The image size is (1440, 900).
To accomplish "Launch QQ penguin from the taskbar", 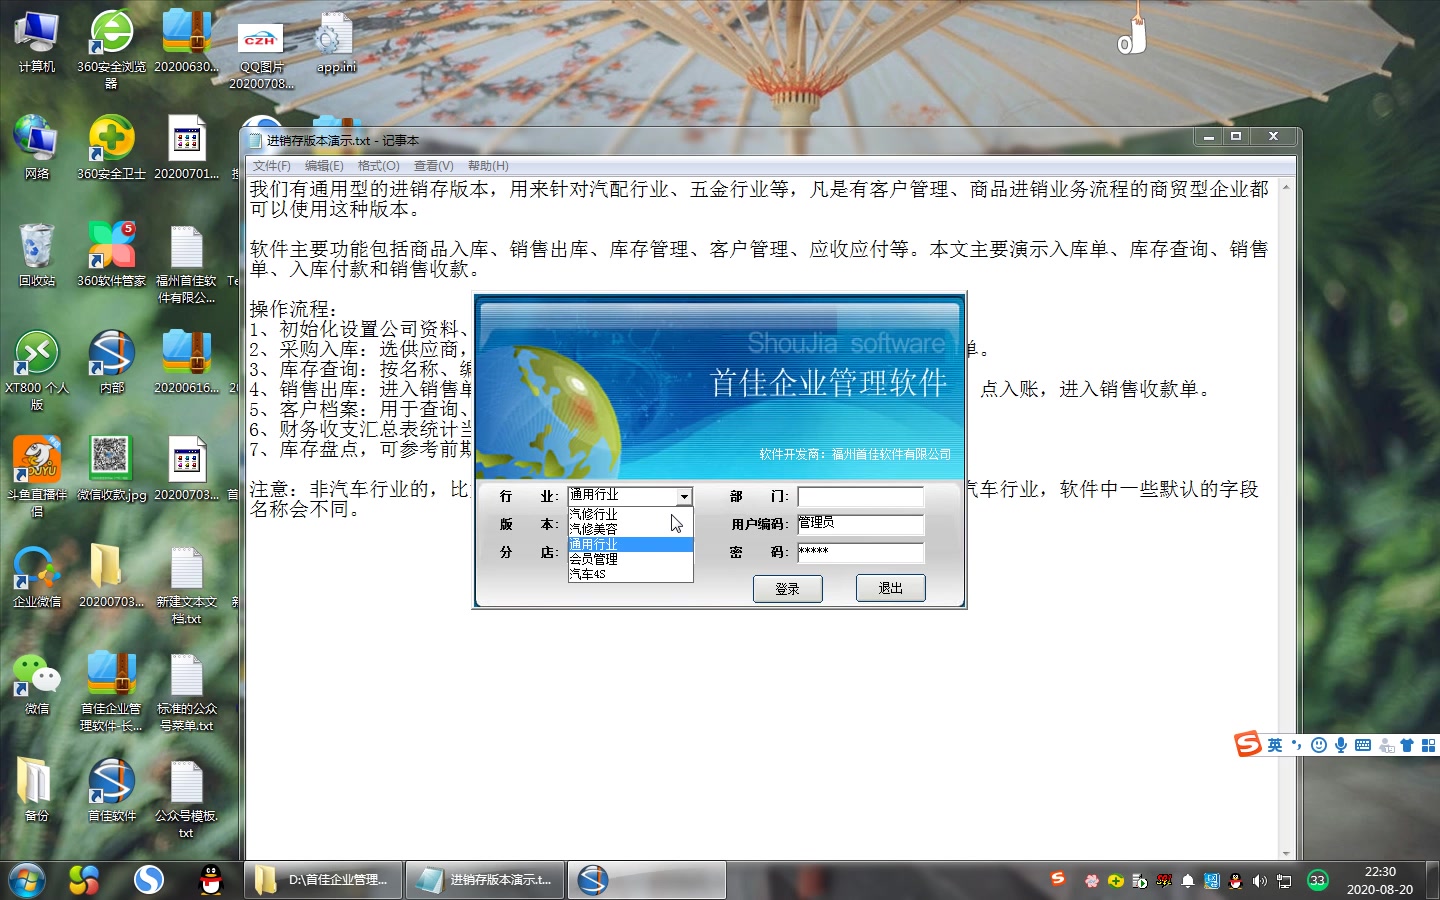I will (211, 880).
